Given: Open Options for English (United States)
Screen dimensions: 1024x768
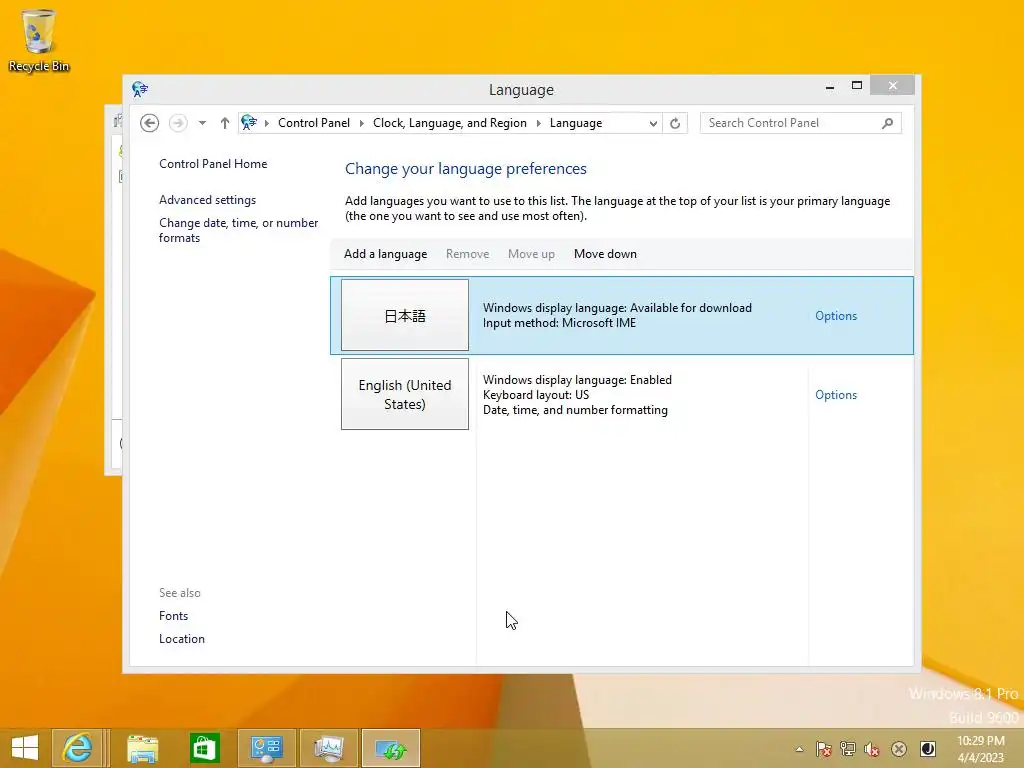Looking at the screenshot, I should tap(836, 395).
